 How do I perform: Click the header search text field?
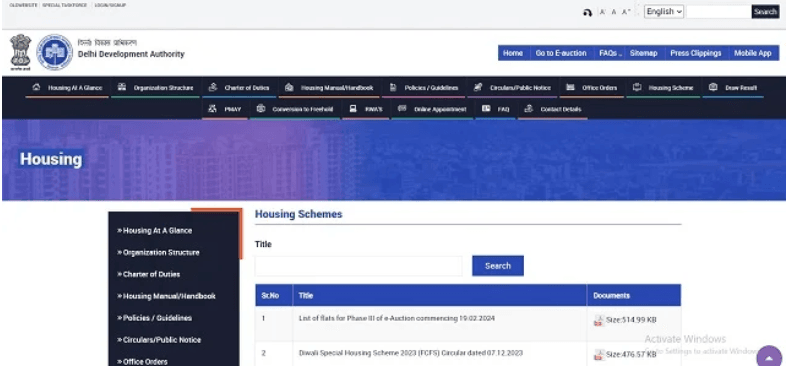[718, 12]
